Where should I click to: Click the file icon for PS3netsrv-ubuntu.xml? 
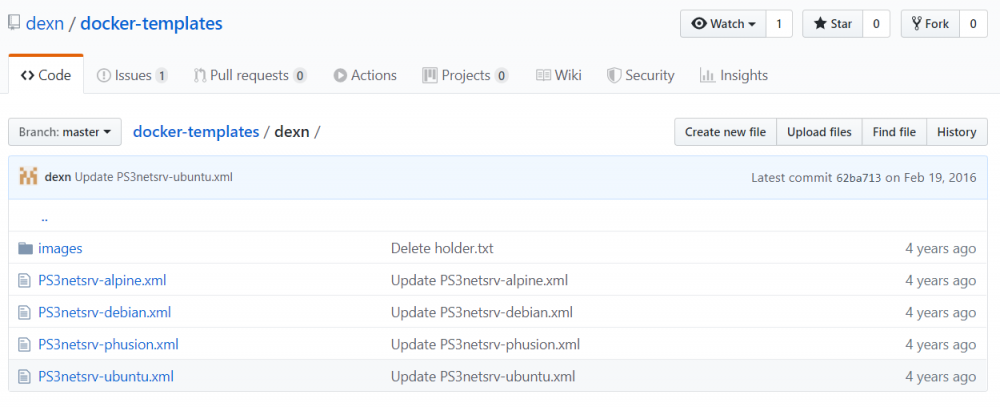[24, 376]
